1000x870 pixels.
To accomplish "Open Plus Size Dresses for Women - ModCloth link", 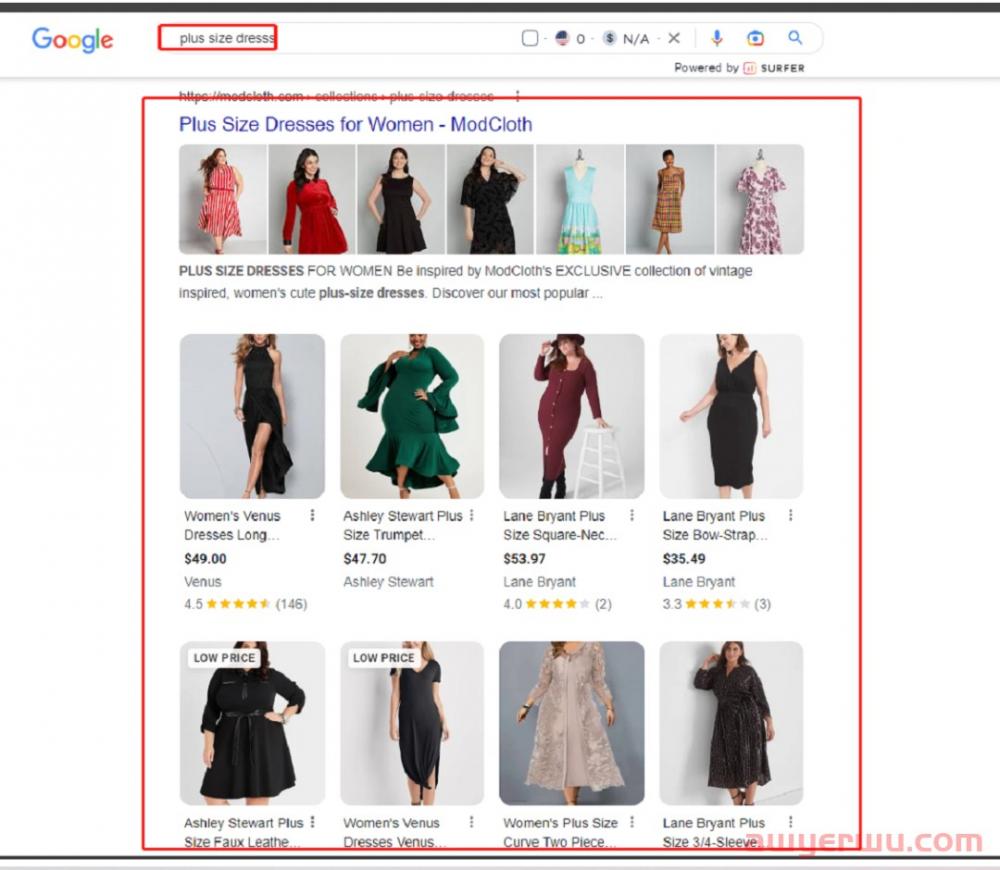I will click(355, 124).
